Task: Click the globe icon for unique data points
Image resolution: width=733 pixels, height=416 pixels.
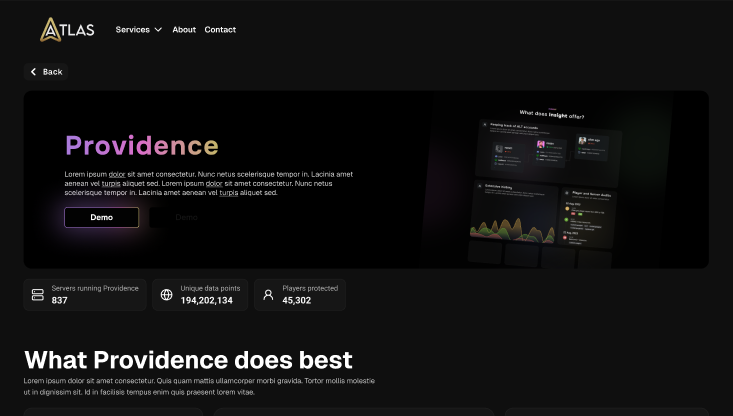Action: pyautogui.click(x=167, y=295)
